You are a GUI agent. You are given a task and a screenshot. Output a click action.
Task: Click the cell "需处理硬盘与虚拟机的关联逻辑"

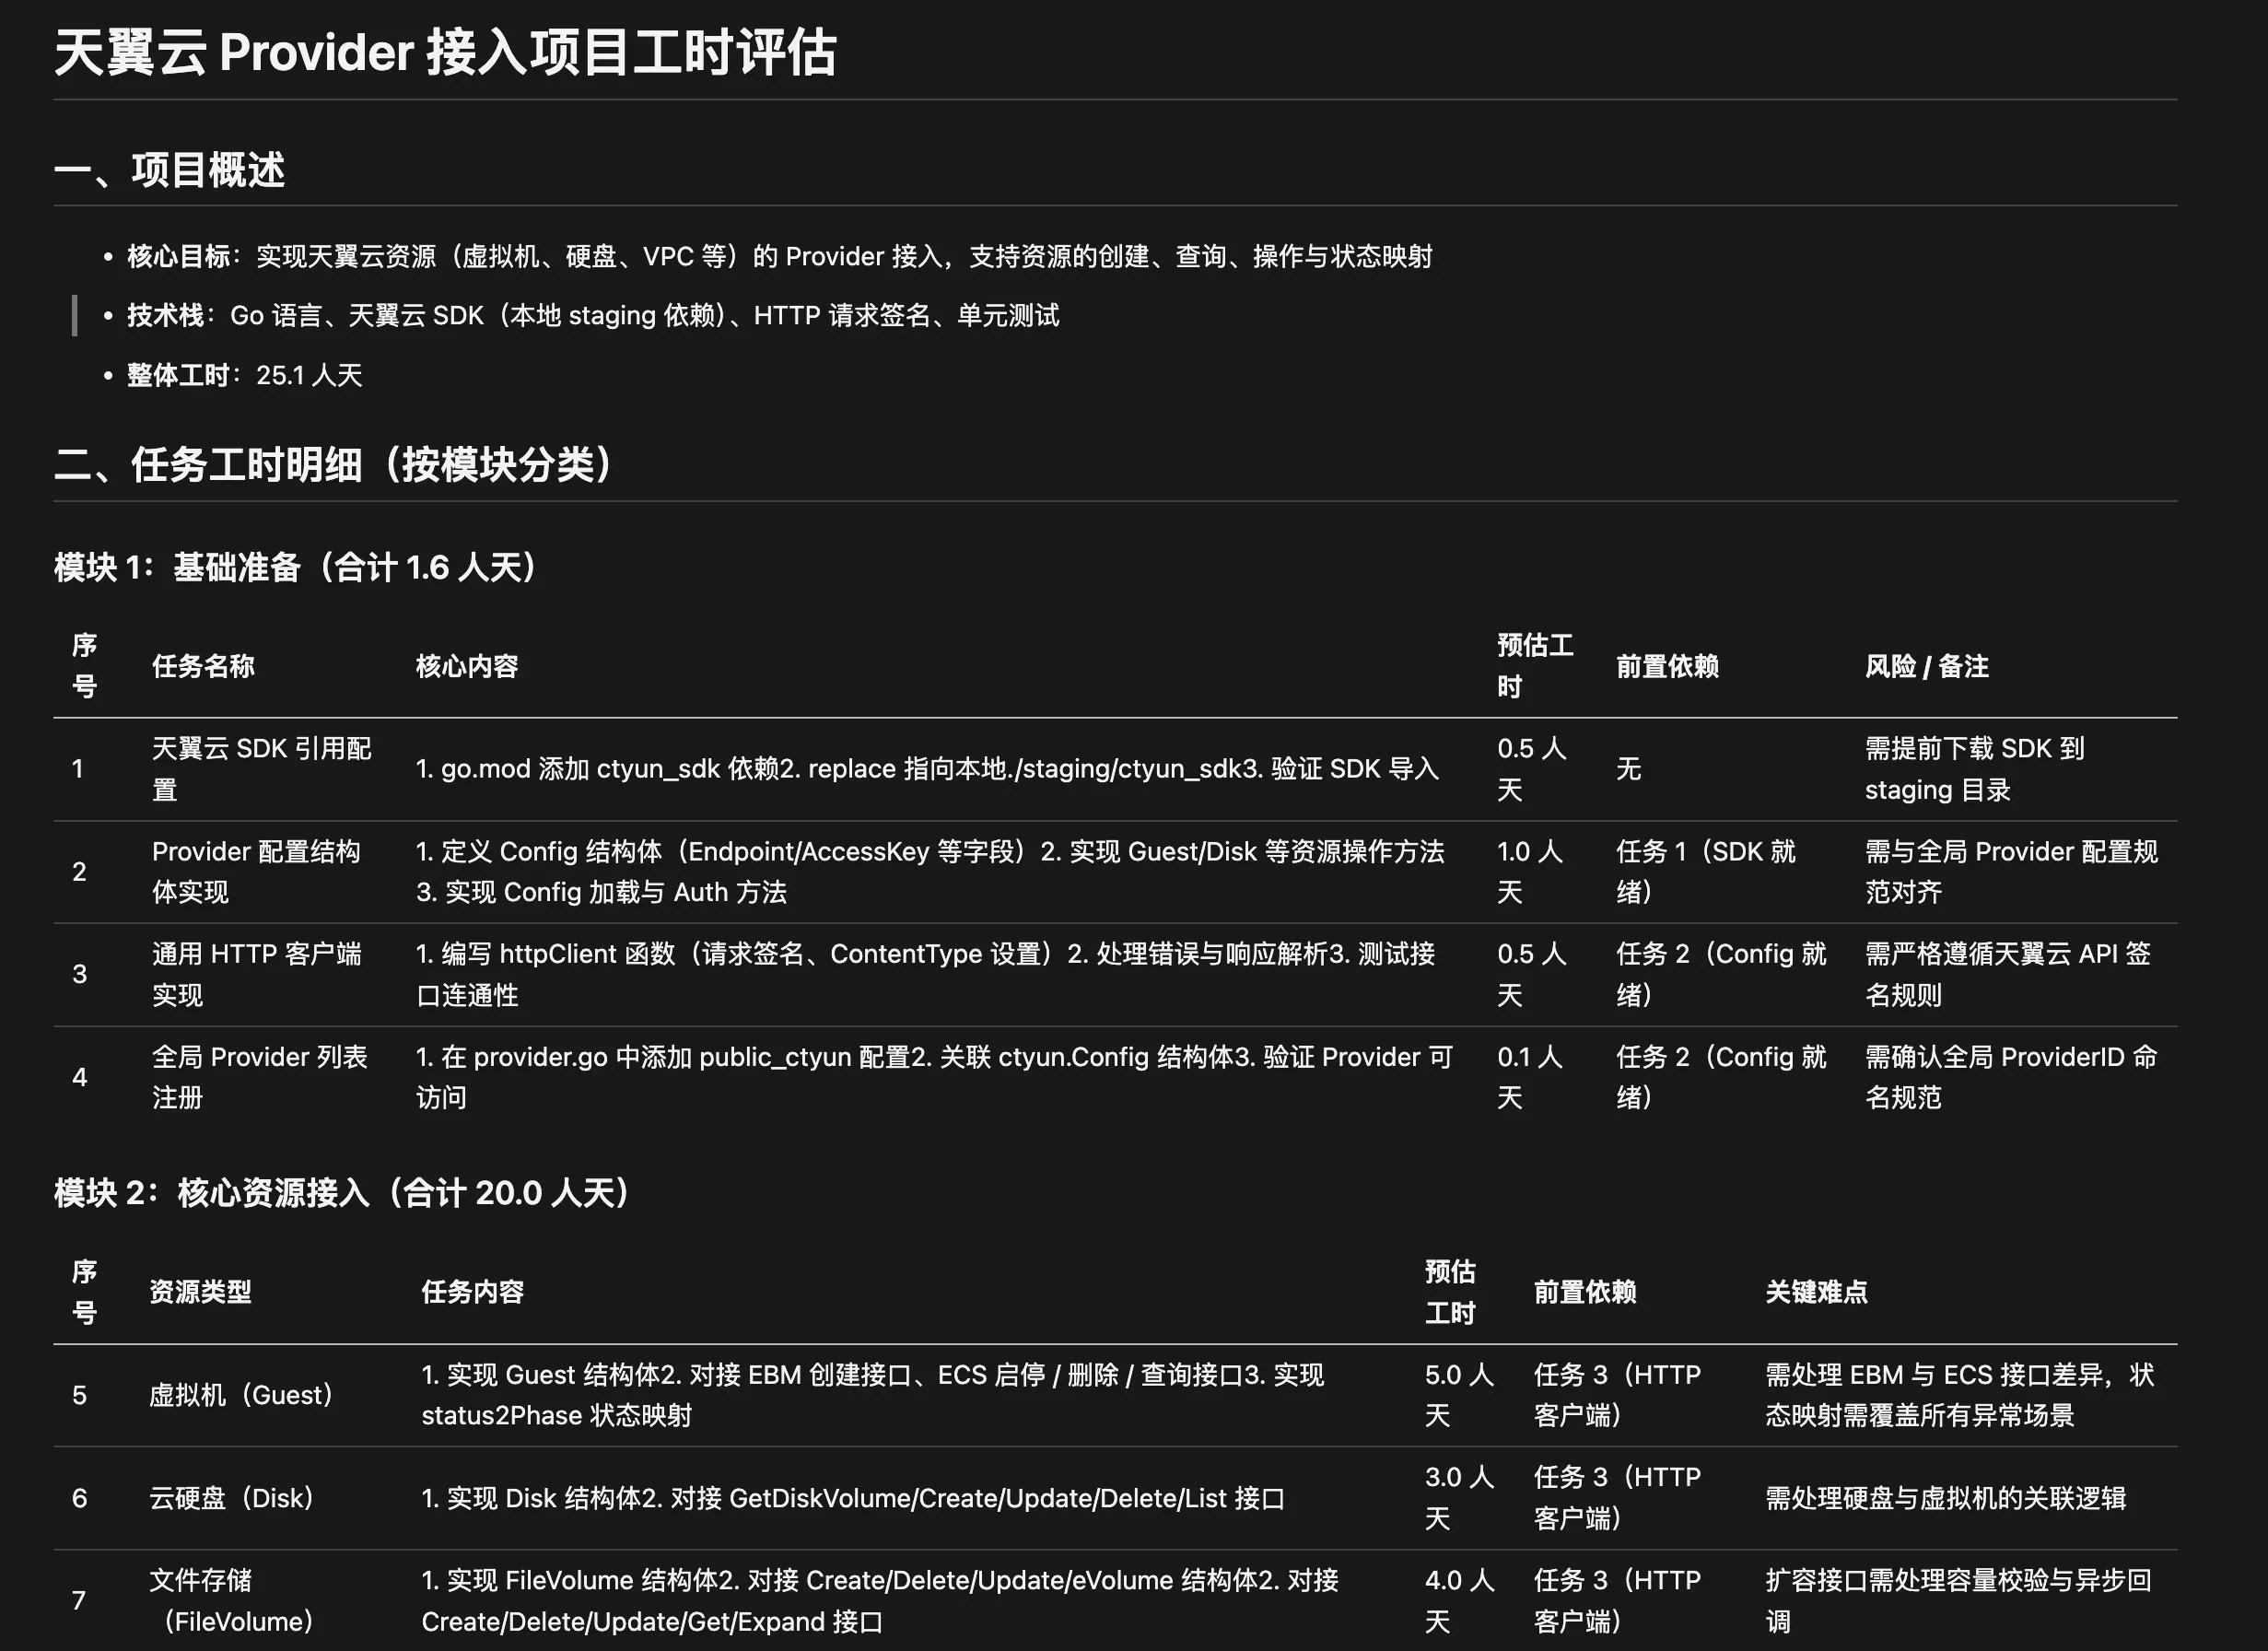coord(1945,1499)
